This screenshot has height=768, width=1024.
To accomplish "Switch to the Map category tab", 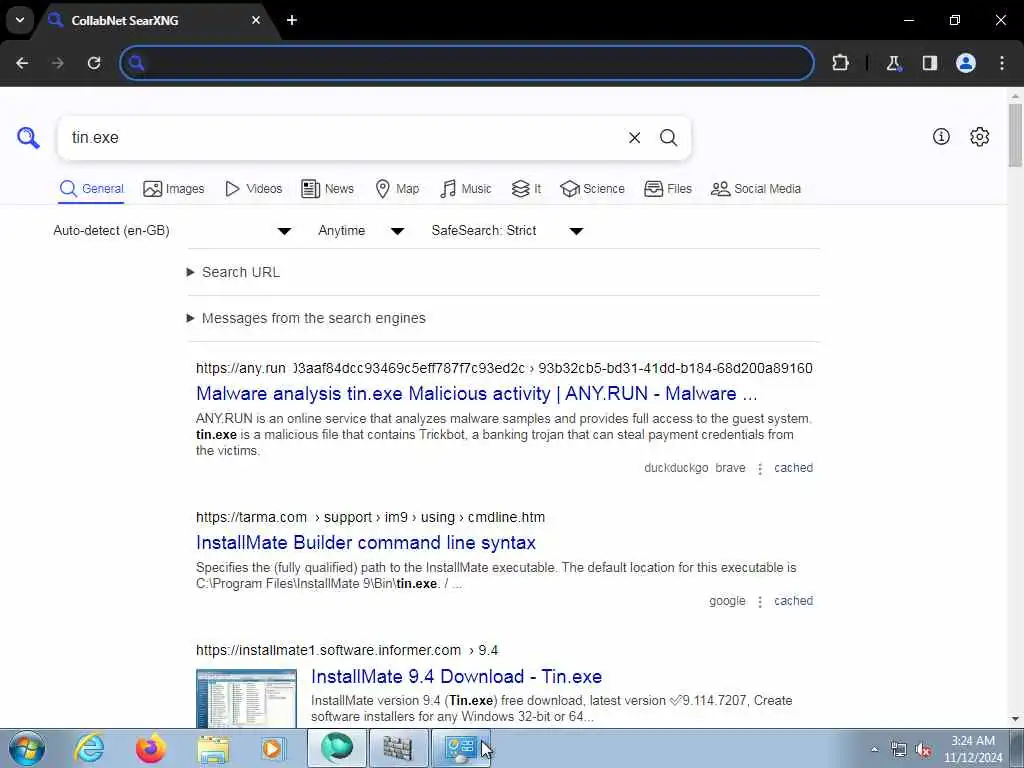I will click(x=397, y=189).
